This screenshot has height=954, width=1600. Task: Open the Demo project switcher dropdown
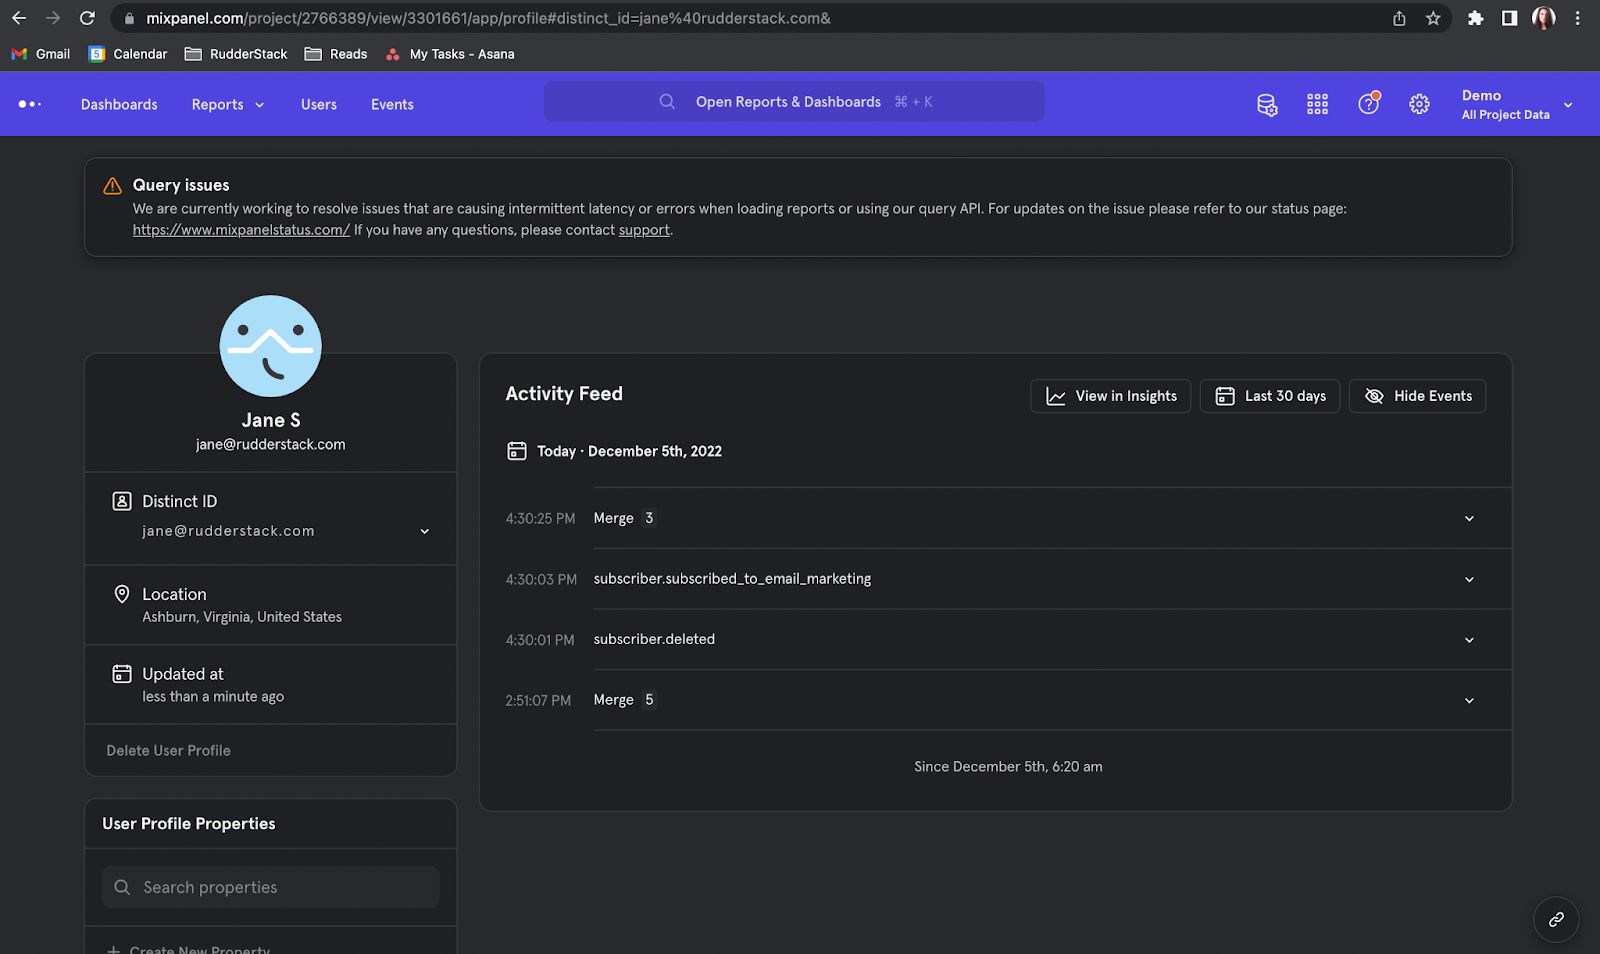1516,104
